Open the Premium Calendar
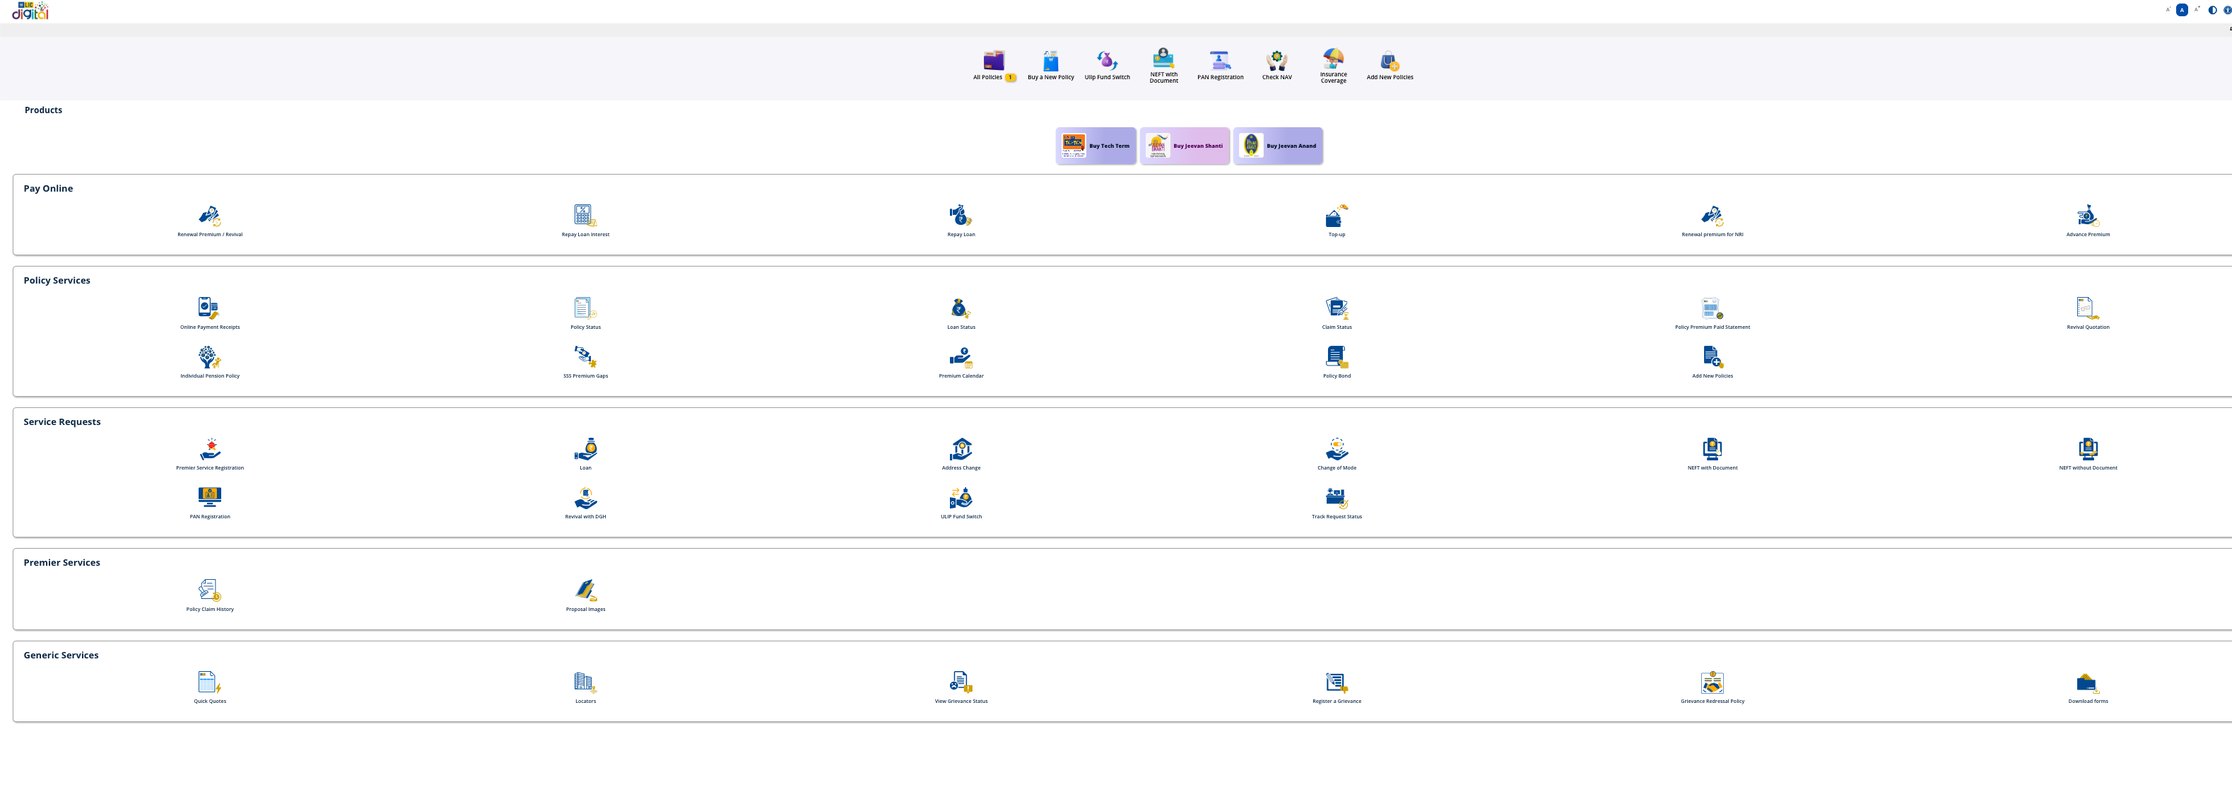Screen dimensions: 2232x809 (x=960, y=358)
